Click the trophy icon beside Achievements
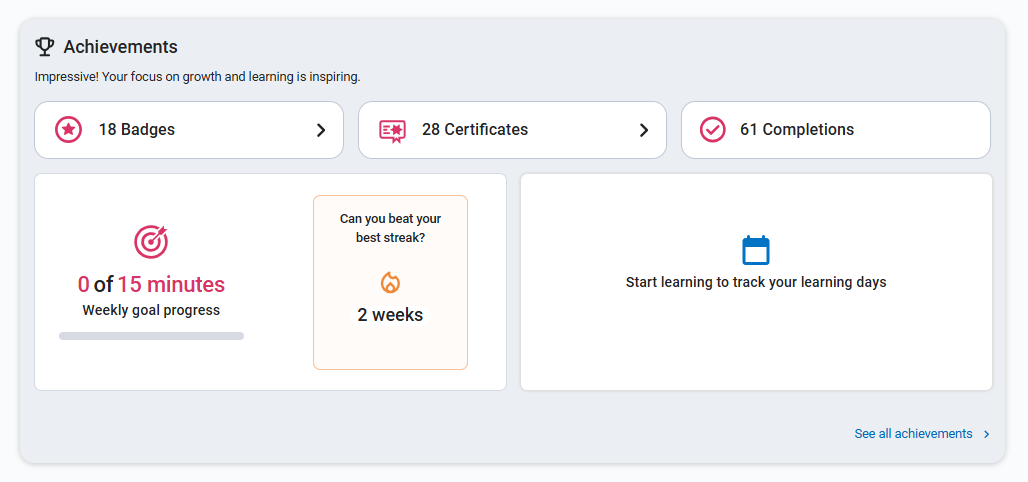The image size is (1028, 482). (x=44, y=46)
